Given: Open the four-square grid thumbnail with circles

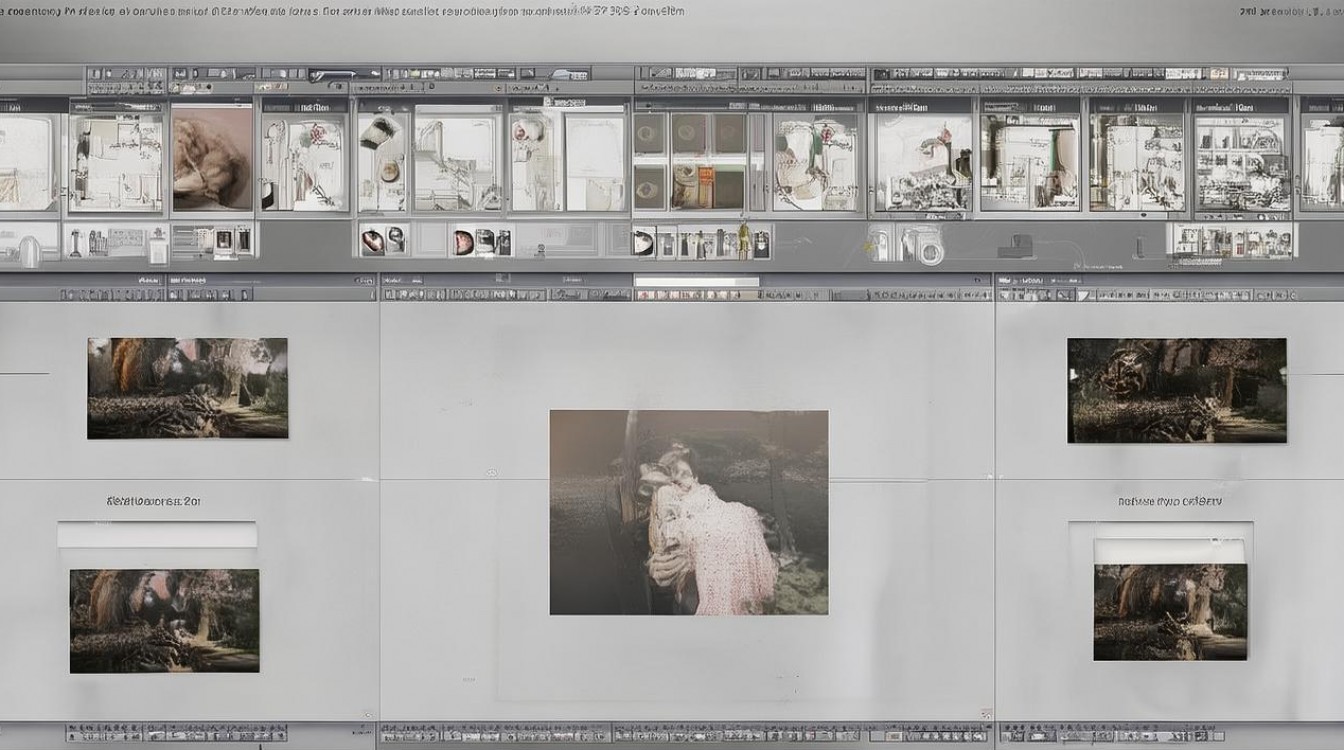Looking at the screenshot, I should click(689, 160).
